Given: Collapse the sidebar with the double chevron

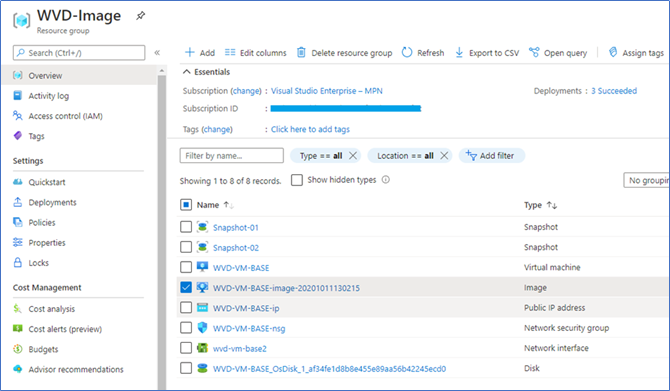Looking at the screenshot, I should (157, 53).
